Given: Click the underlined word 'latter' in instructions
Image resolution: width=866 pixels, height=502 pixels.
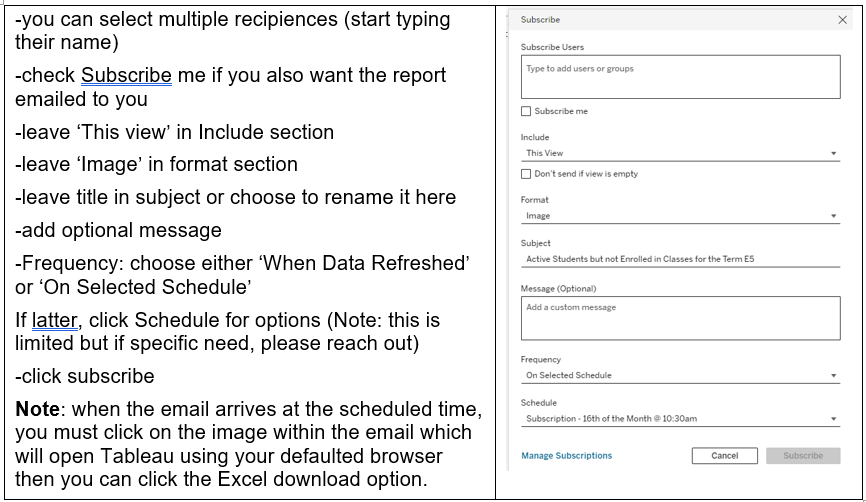Looking at the screenshot, I should click(53, 320).
